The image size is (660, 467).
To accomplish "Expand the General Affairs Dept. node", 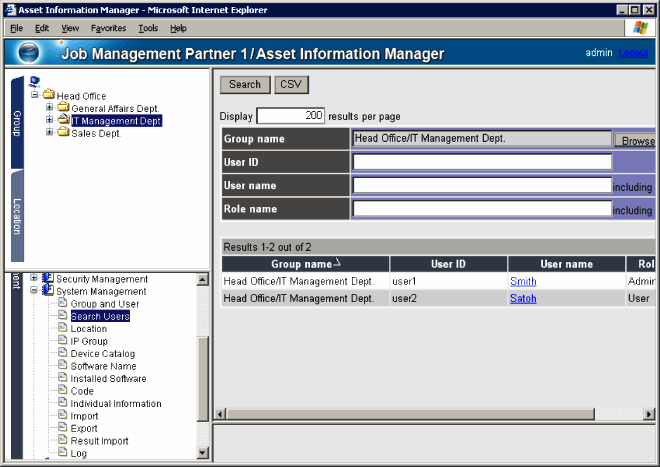I will tap(50, 108).
